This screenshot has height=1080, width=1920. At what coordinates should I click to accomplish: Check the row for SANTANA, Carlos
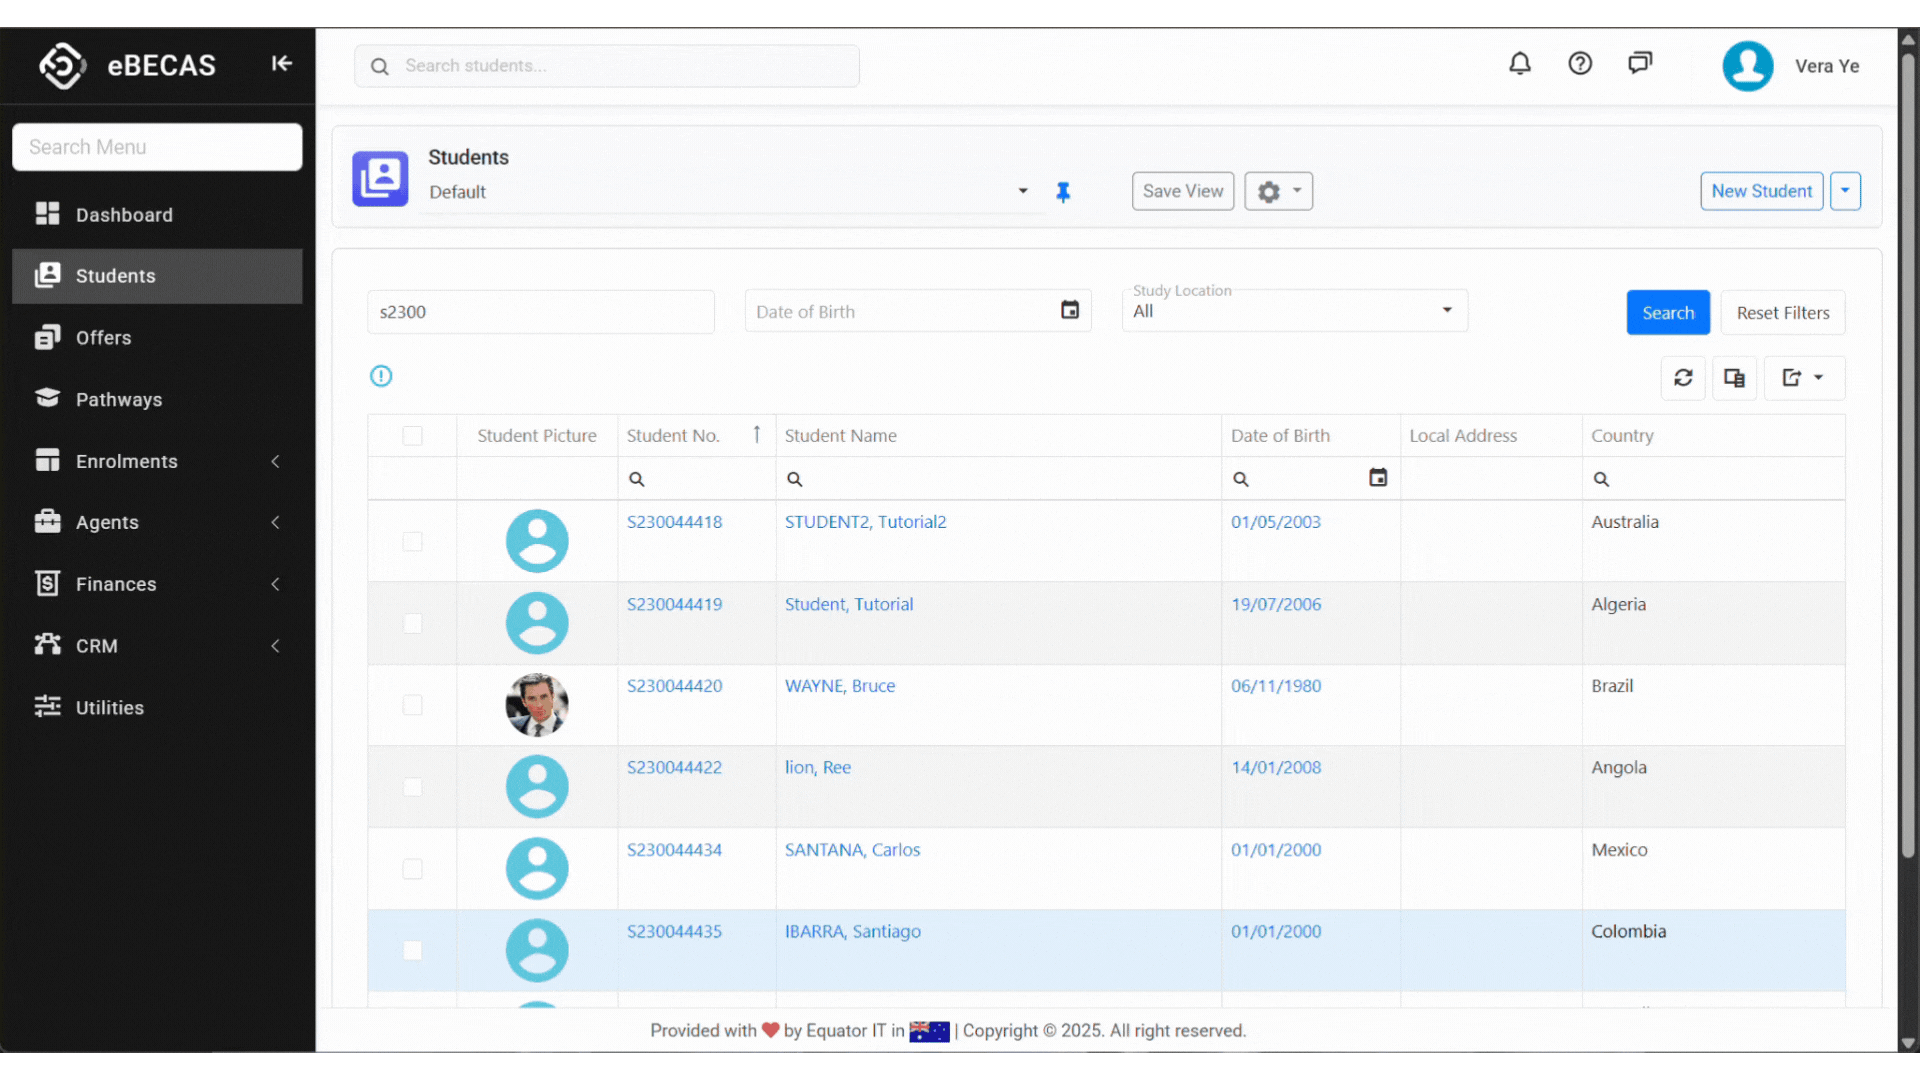[x=412, y=869]
